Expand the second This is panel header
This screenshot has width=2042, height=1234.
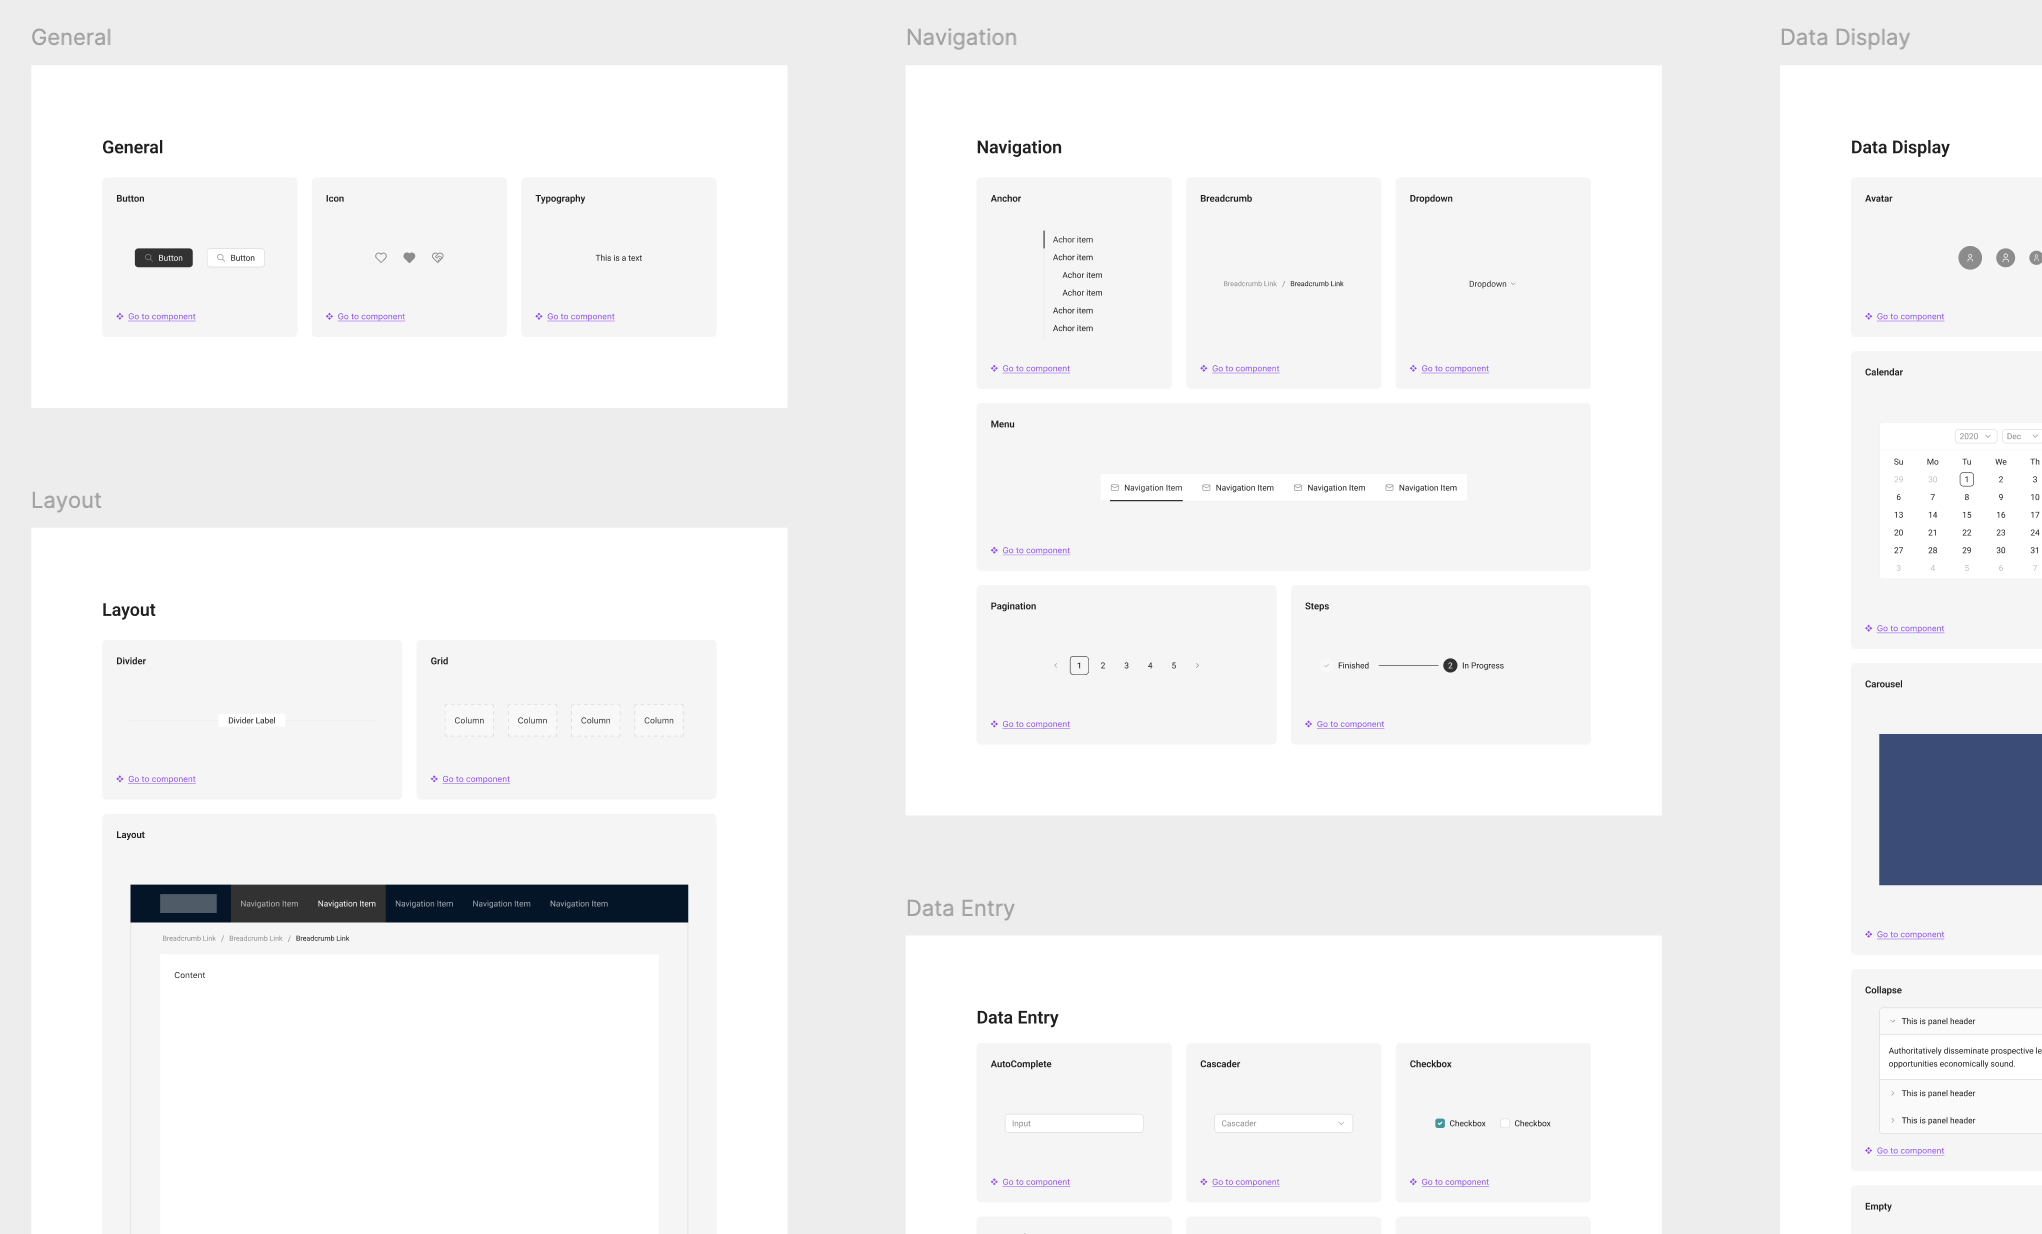pyautogui.click(x=1960, y=1093)
